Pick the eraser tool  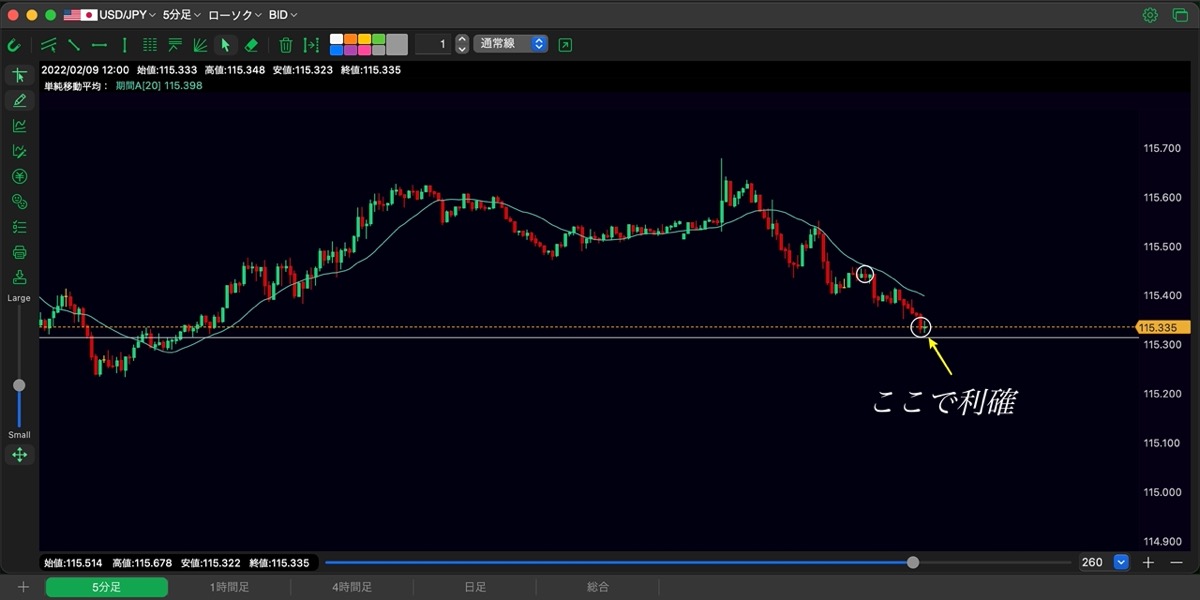[251, 45]
